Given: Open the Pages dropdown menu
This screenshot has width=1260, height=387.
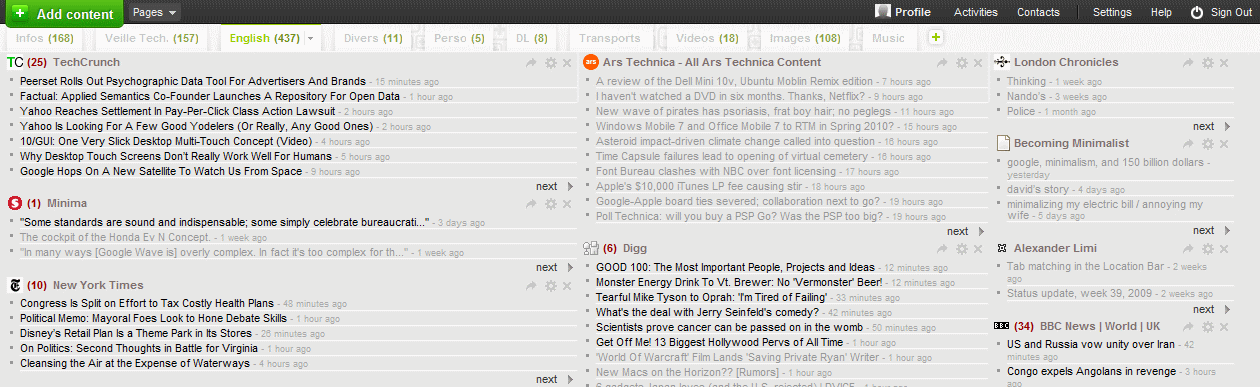Looking at the screenshot, I should (x=155, y=13).
